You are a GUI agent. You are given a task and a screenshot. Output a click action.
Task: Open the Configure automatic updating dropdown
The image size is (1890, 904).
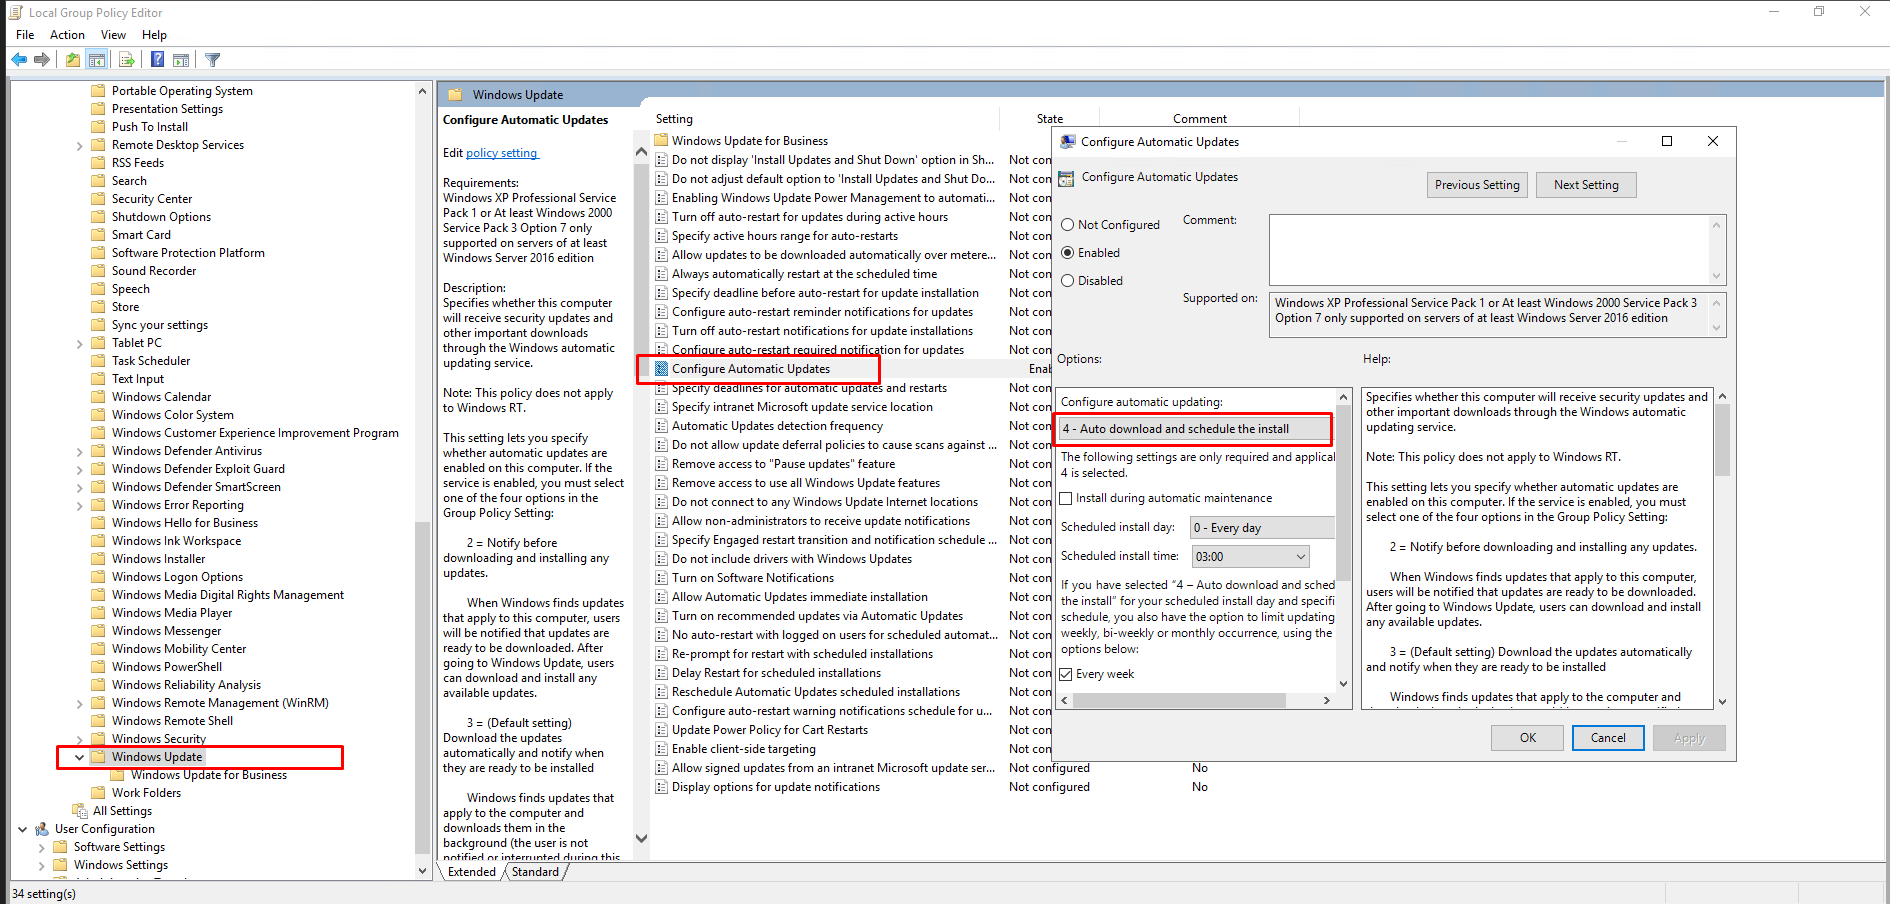[x=1194, y=429]
